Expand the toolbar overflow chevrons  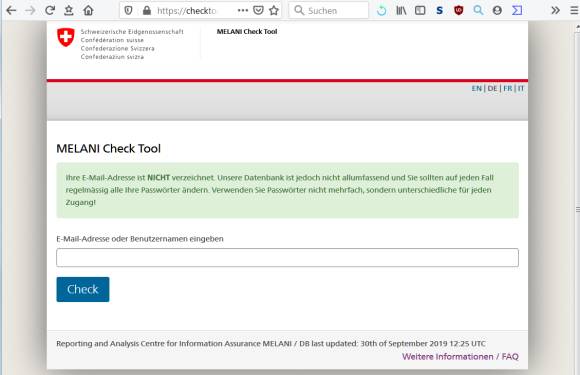[555, 10]
